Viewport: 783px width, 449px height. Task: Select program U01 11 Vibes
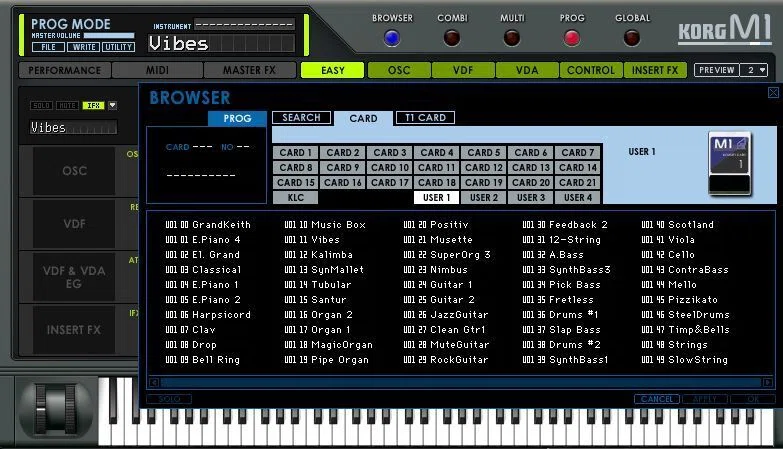tap(312, 240)
